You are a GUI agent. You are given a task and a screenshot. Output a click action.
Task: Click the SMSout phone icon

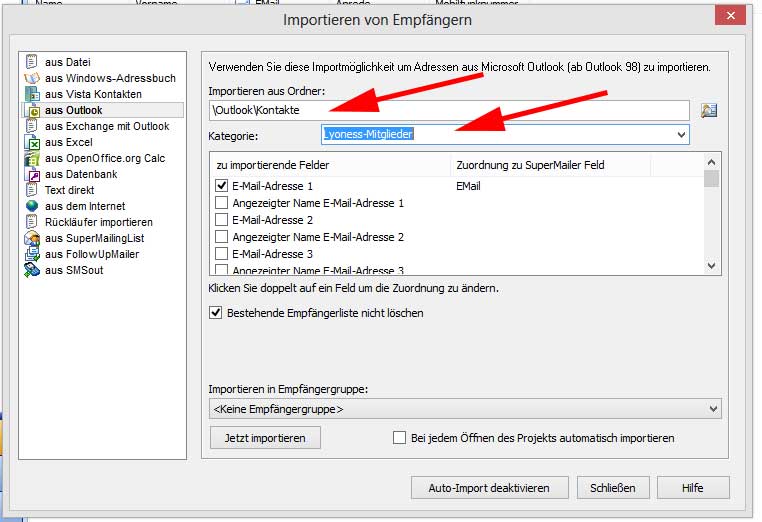[x=32, y=270]
